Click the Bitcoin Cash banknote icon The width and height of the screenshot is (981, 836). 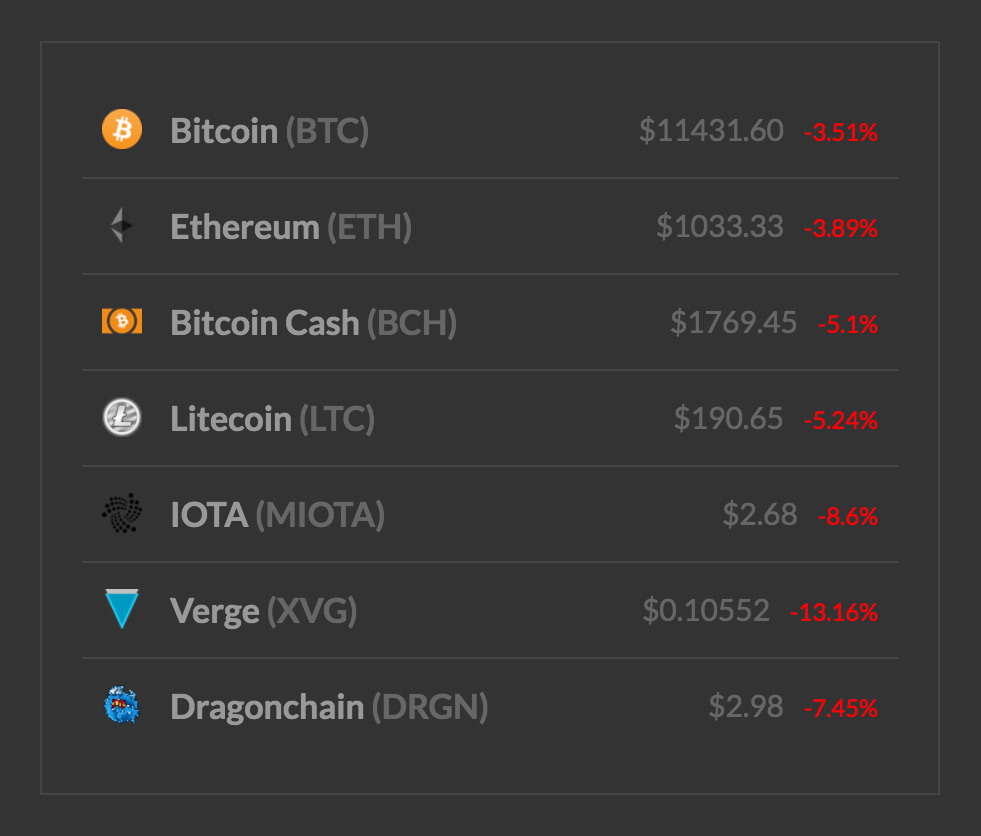pyautogui.click(x=122, y=321)
